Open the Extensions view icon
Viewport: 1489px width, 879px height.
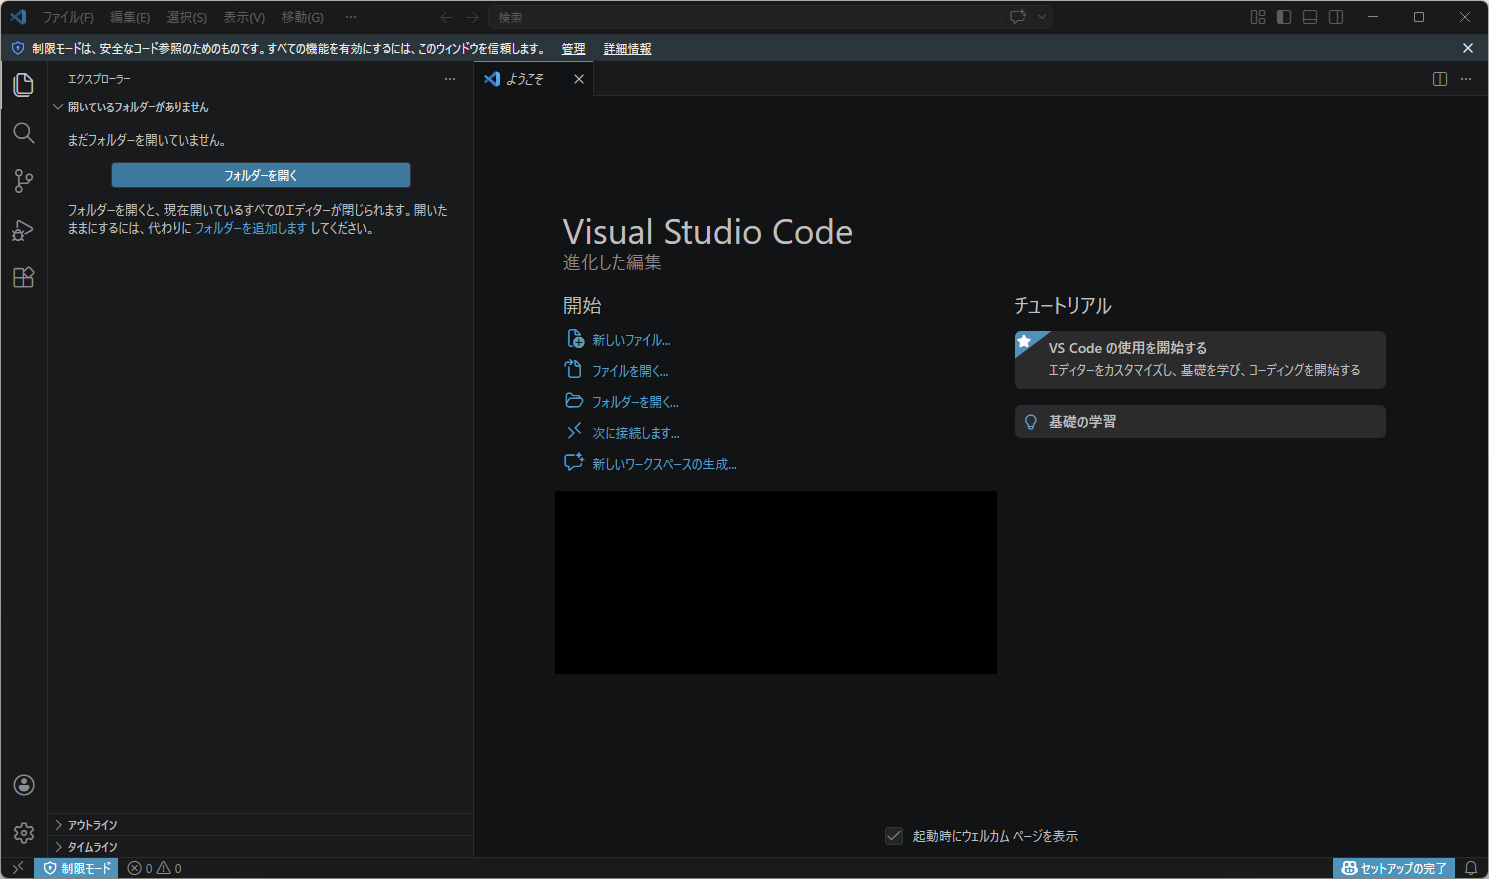click(24, 278)
